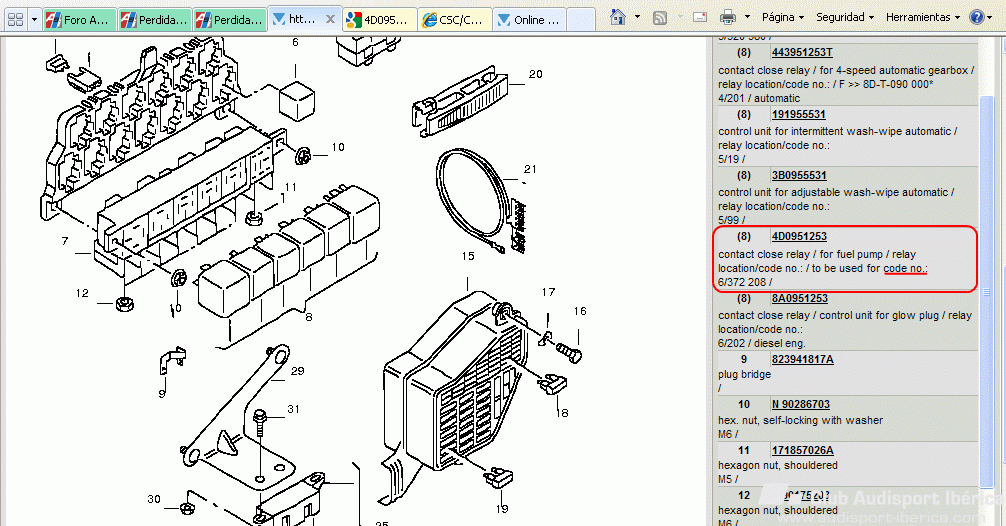Click diagram label number 31
1006x526 pixels.
[x=293, y=409]
